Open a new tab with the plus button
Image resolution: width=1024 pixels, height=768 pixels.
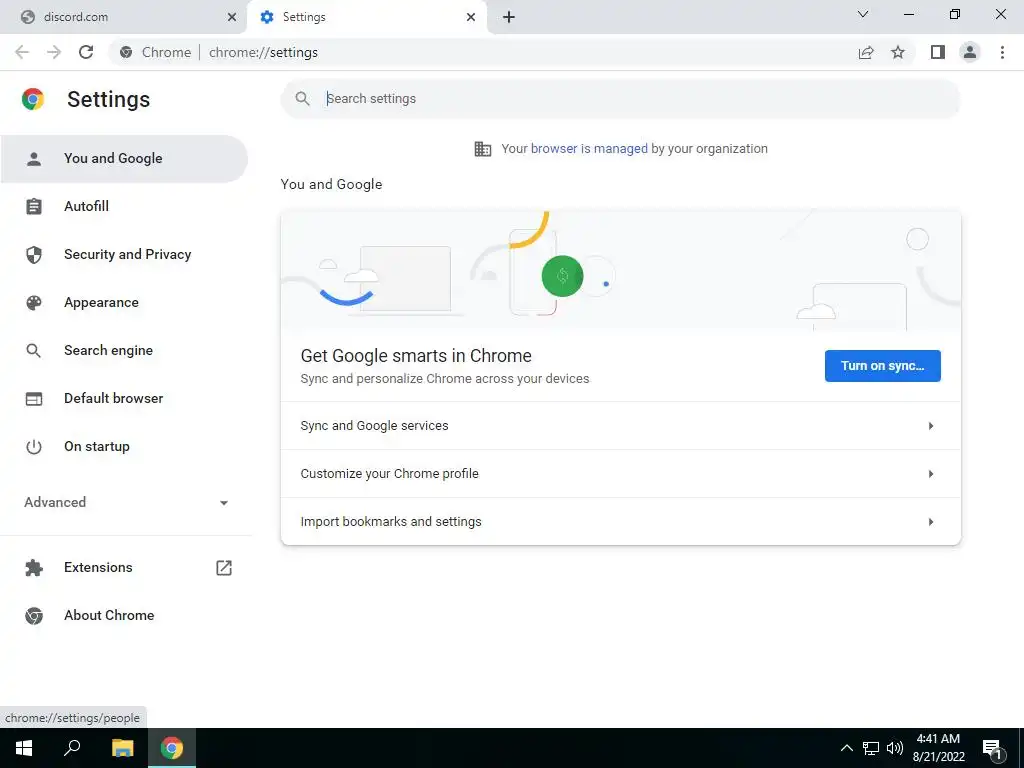tap(509, 17)
